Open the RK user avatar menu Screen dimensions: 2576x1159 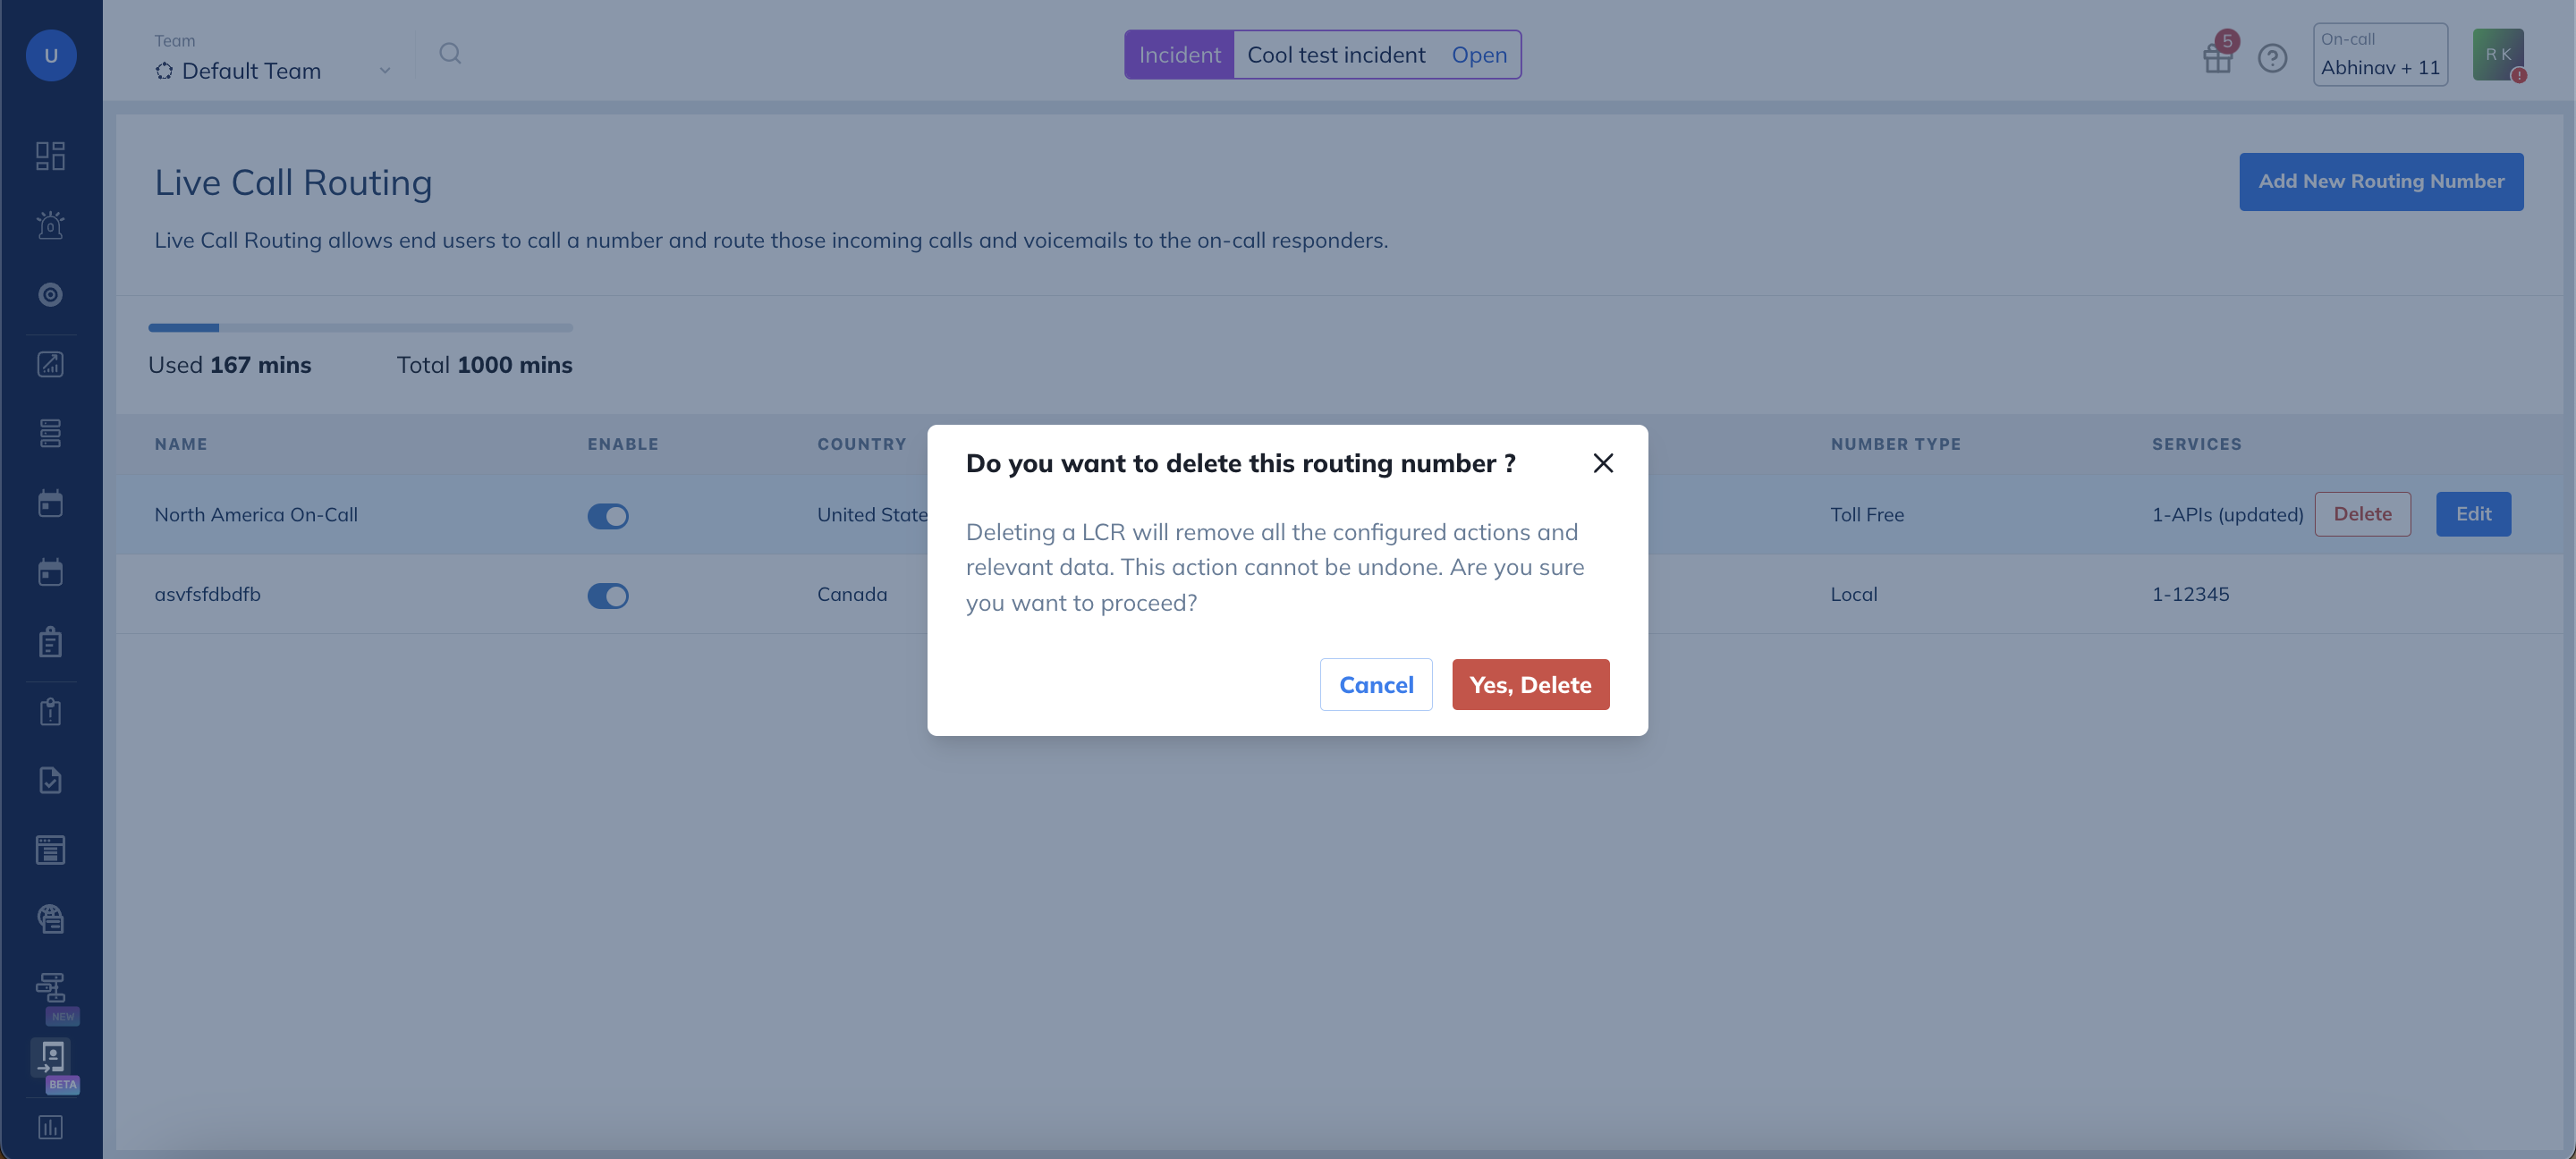coord(2497,55)
